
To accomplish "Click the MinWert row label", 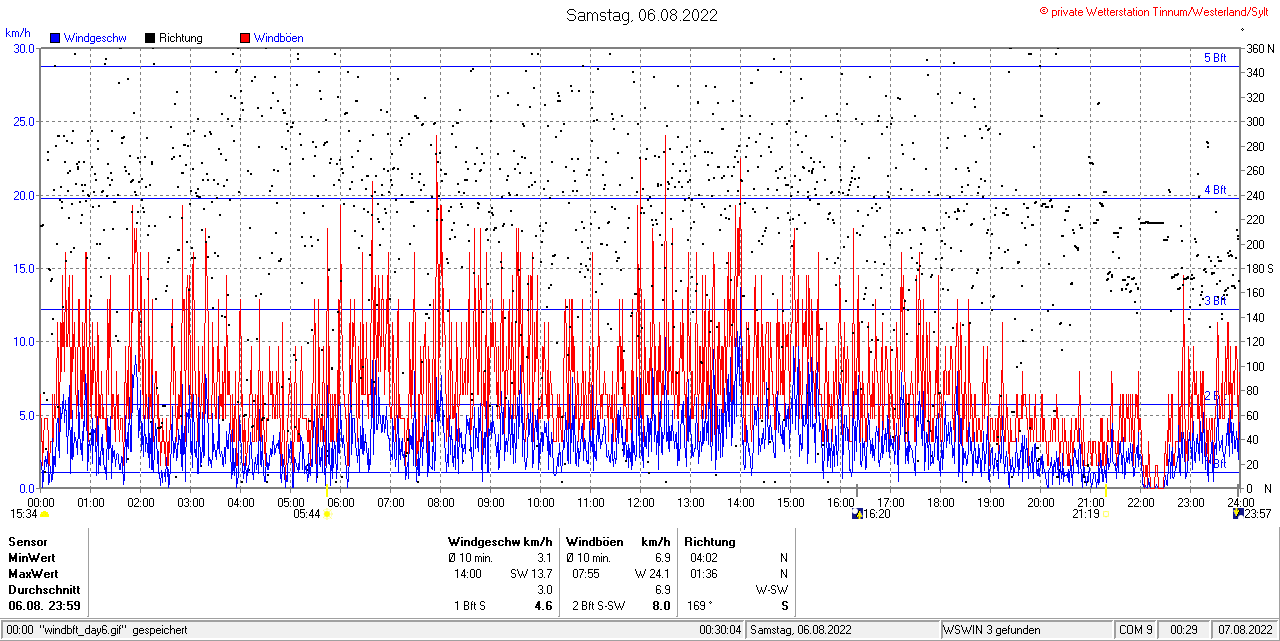I will [31, 557].
